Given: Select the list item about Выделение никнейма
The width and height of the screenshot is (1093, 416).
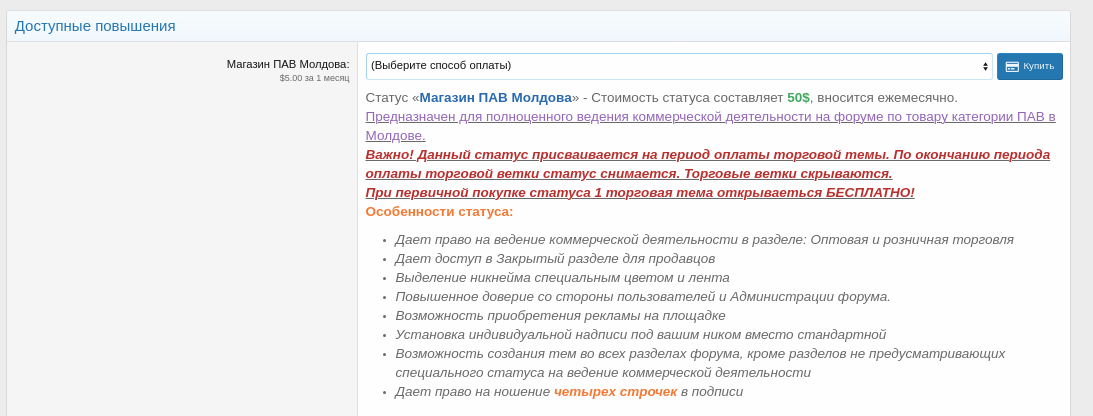Looking at the screenshot, I should pos(562,278).
